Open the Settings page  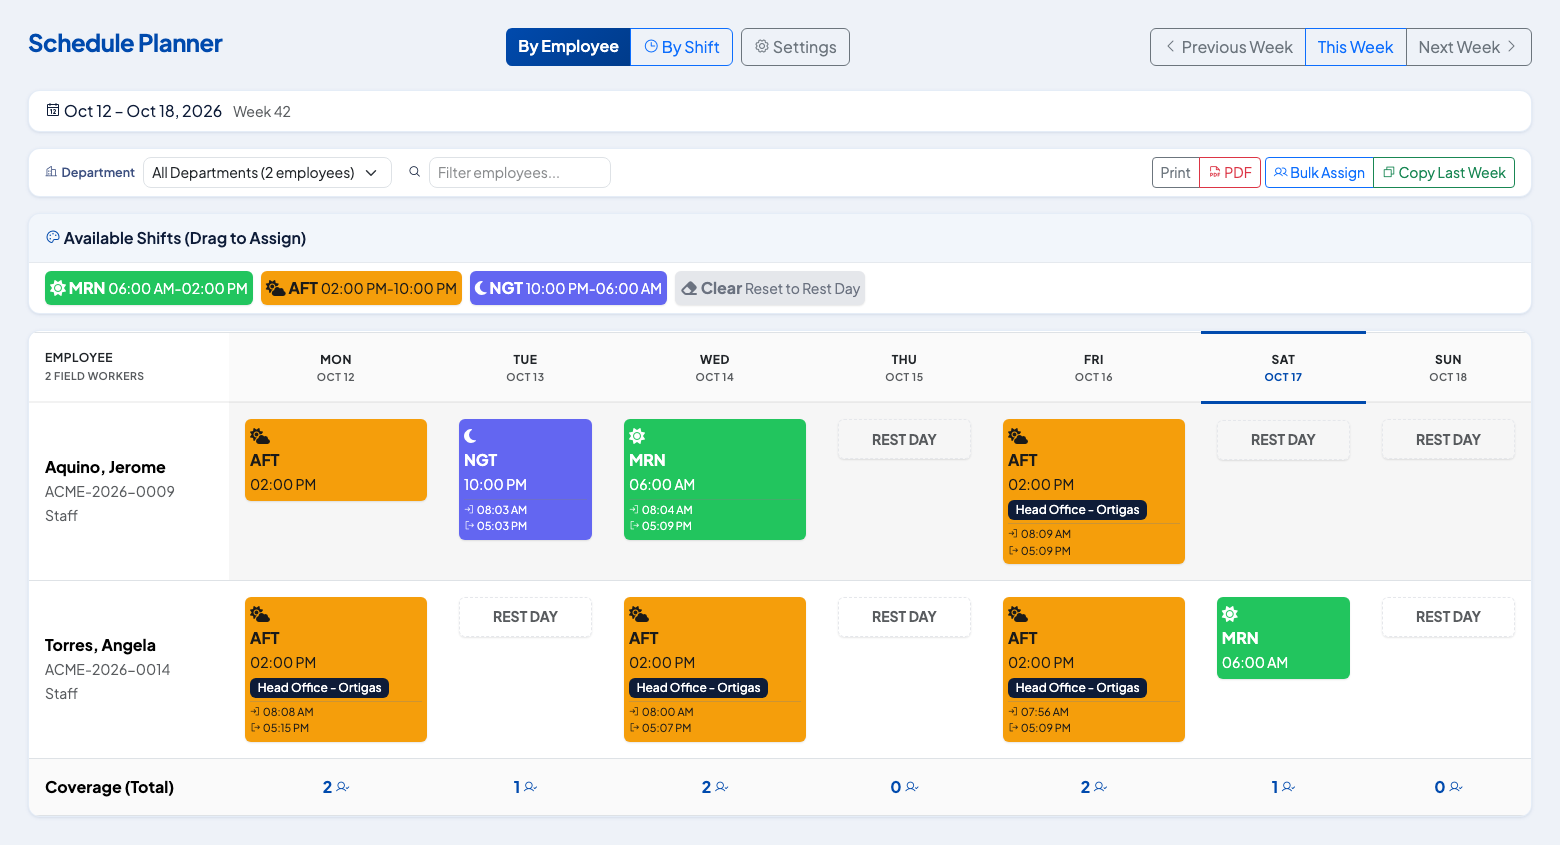pos(795,47)
